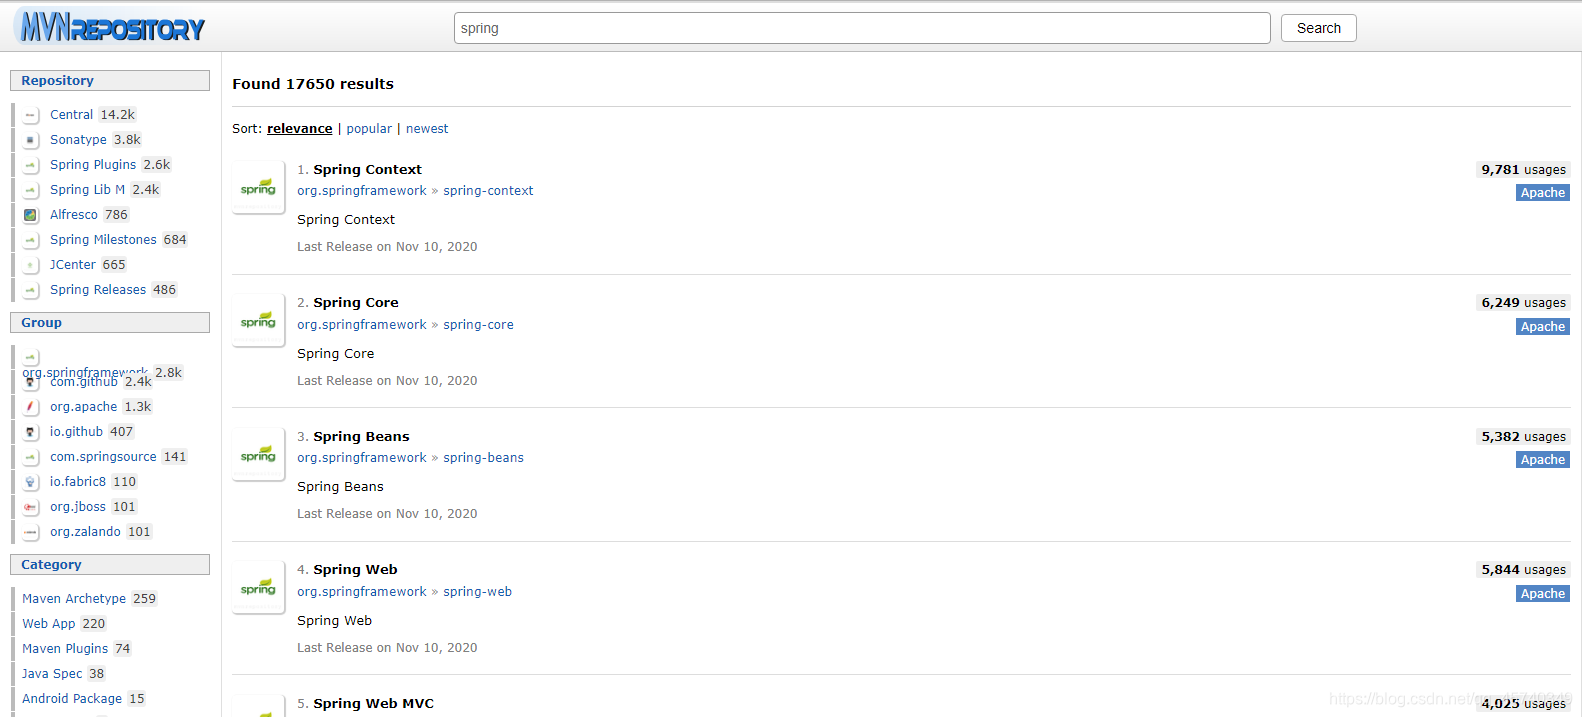Screen dimensions: 1582x717
Task: Filter by the Spring Plugins link
Action: pos(93,165)
